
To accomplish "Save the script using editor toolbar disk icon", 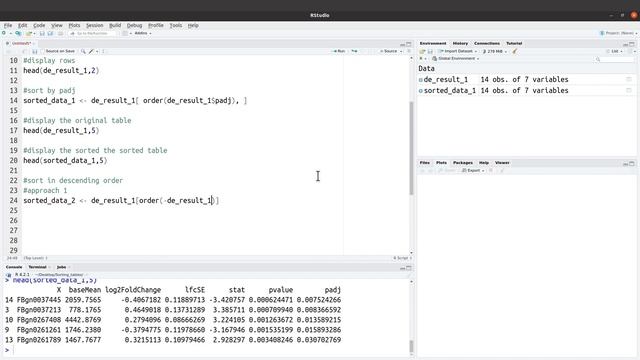I will coord(35,51).
